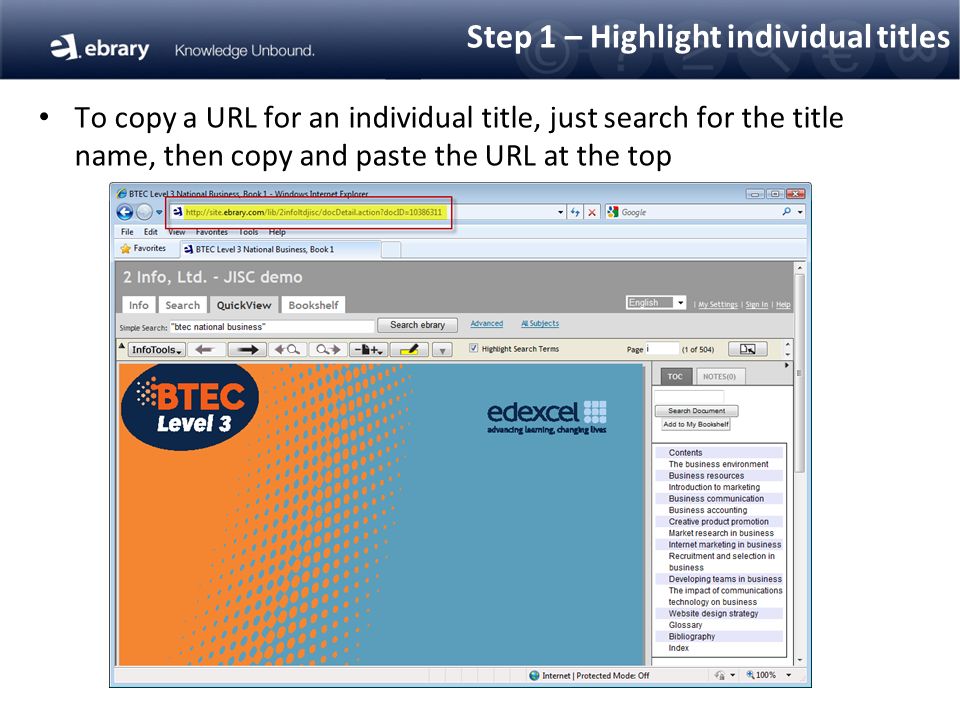
Task: Open the Business accounting chapter
Action: [708, 510]
